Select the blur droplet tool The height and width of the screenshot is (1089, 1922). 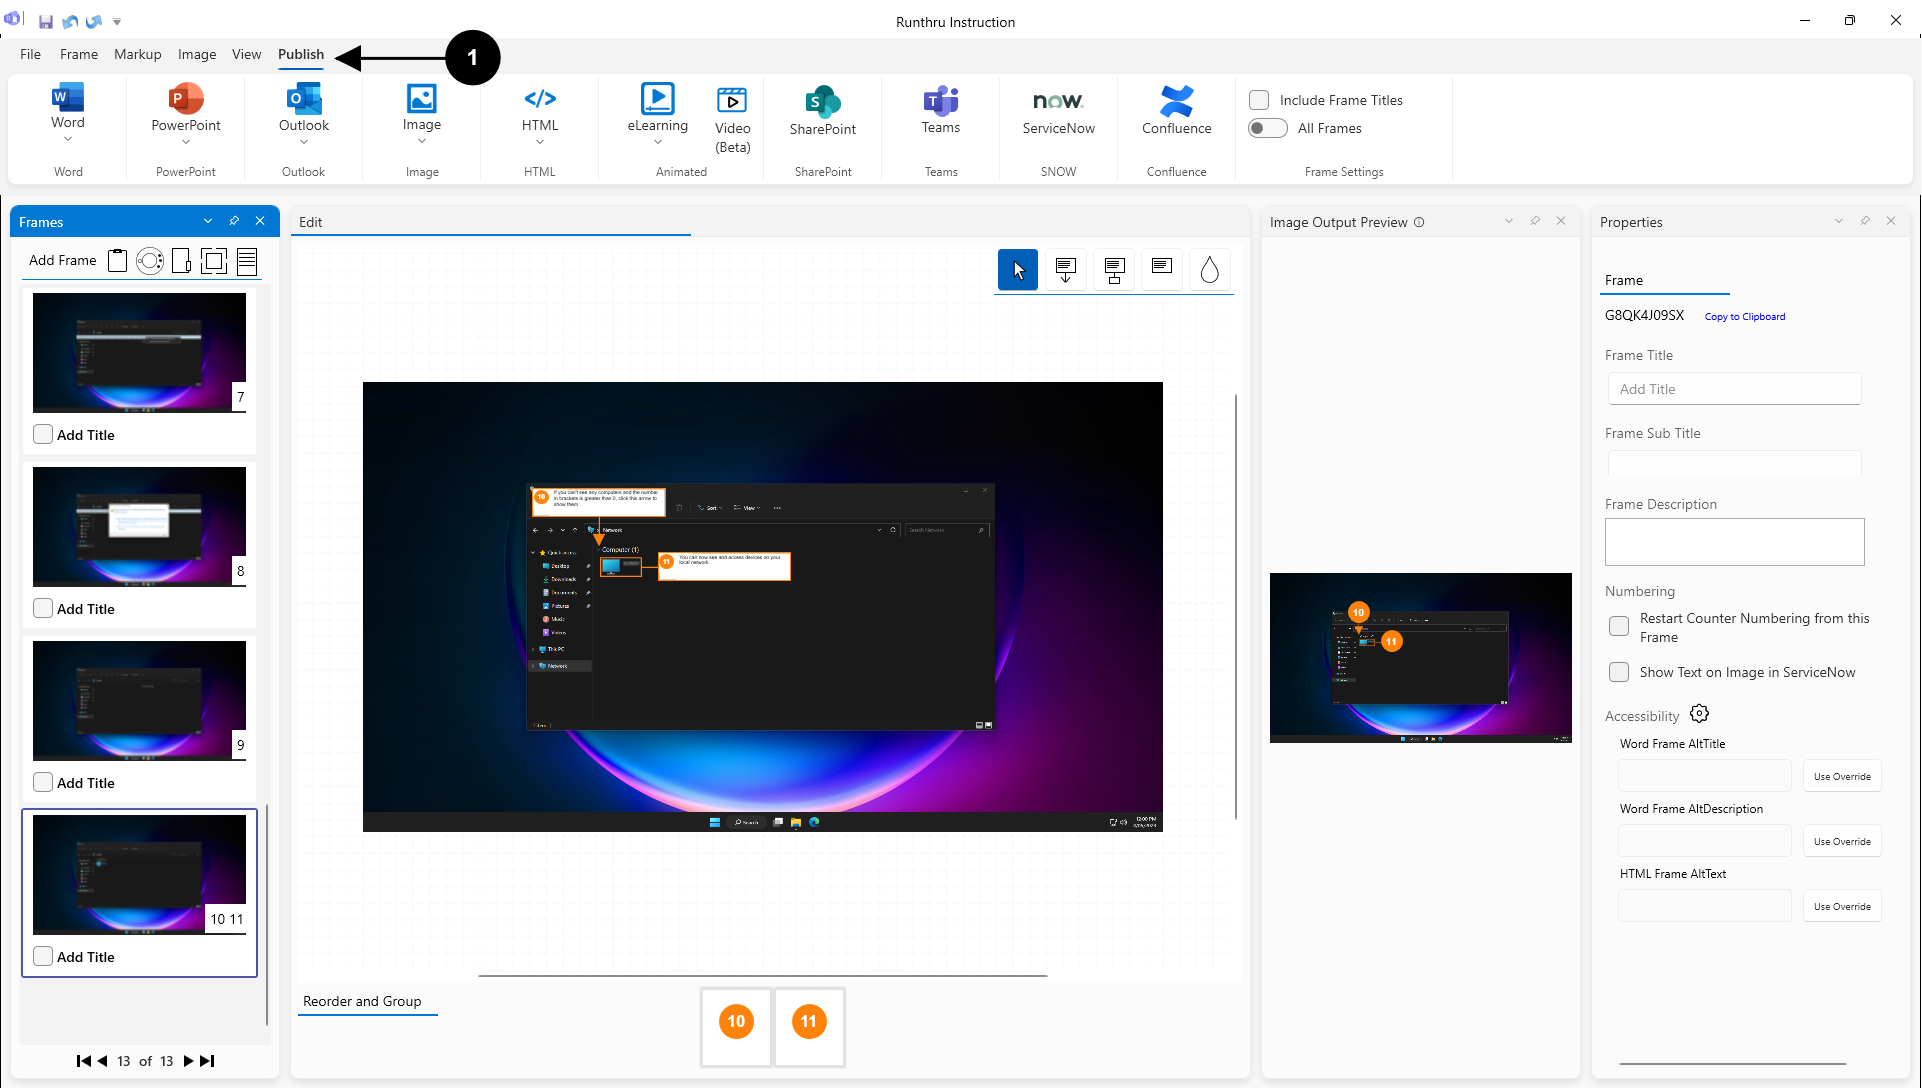coord(1209,269)
